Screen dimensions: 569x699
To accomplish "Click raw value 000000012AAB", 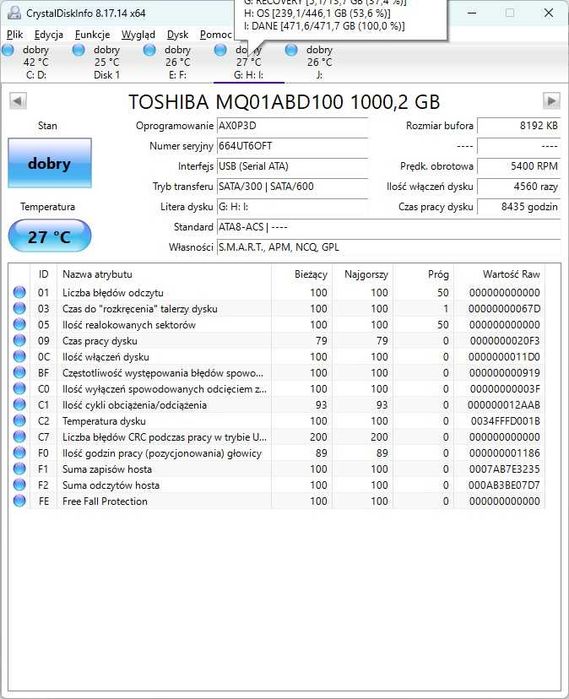I will pyautogui.click(x=504, y=405).
